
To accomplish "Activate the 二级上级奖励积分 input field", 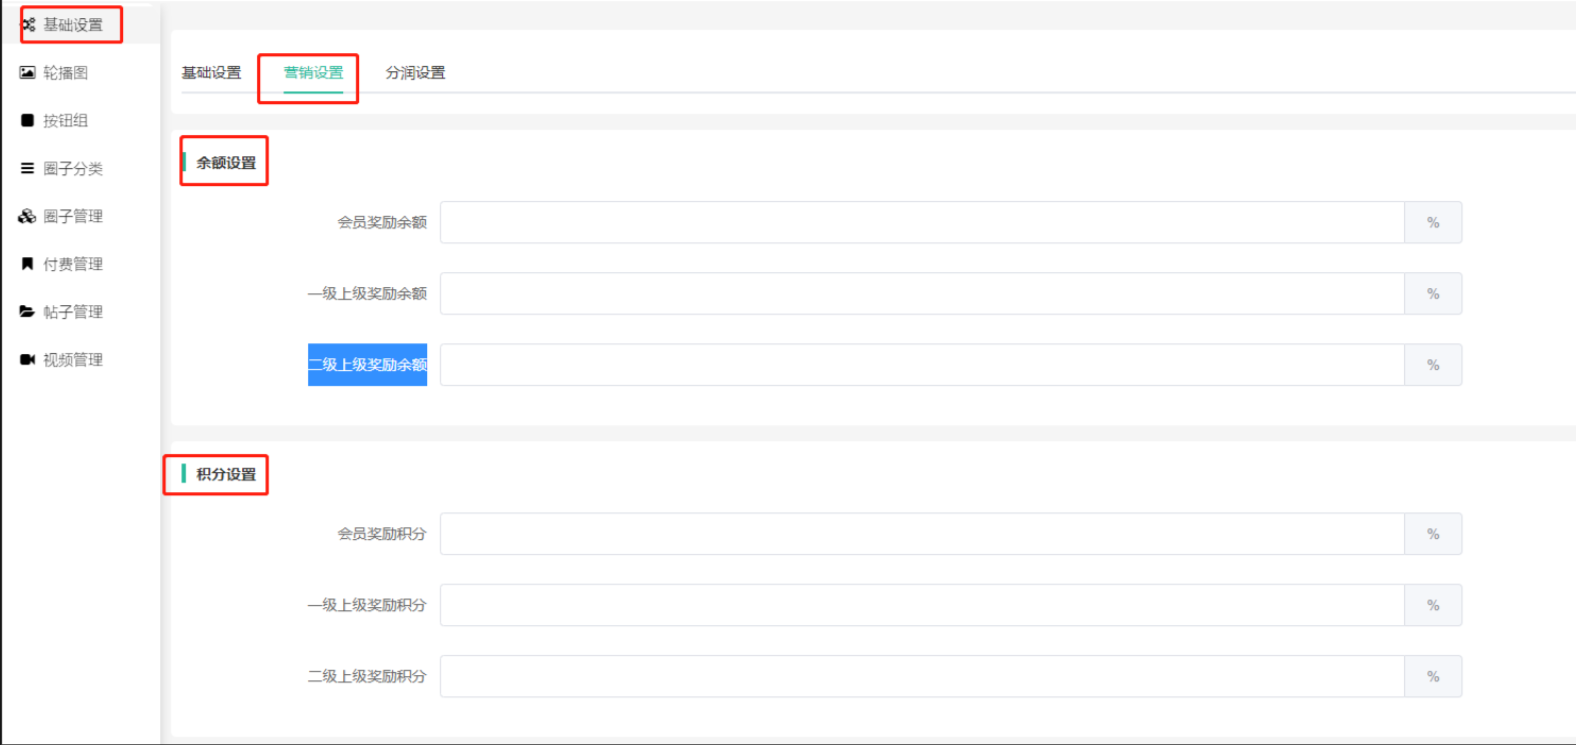I will [x=921, y=677].
